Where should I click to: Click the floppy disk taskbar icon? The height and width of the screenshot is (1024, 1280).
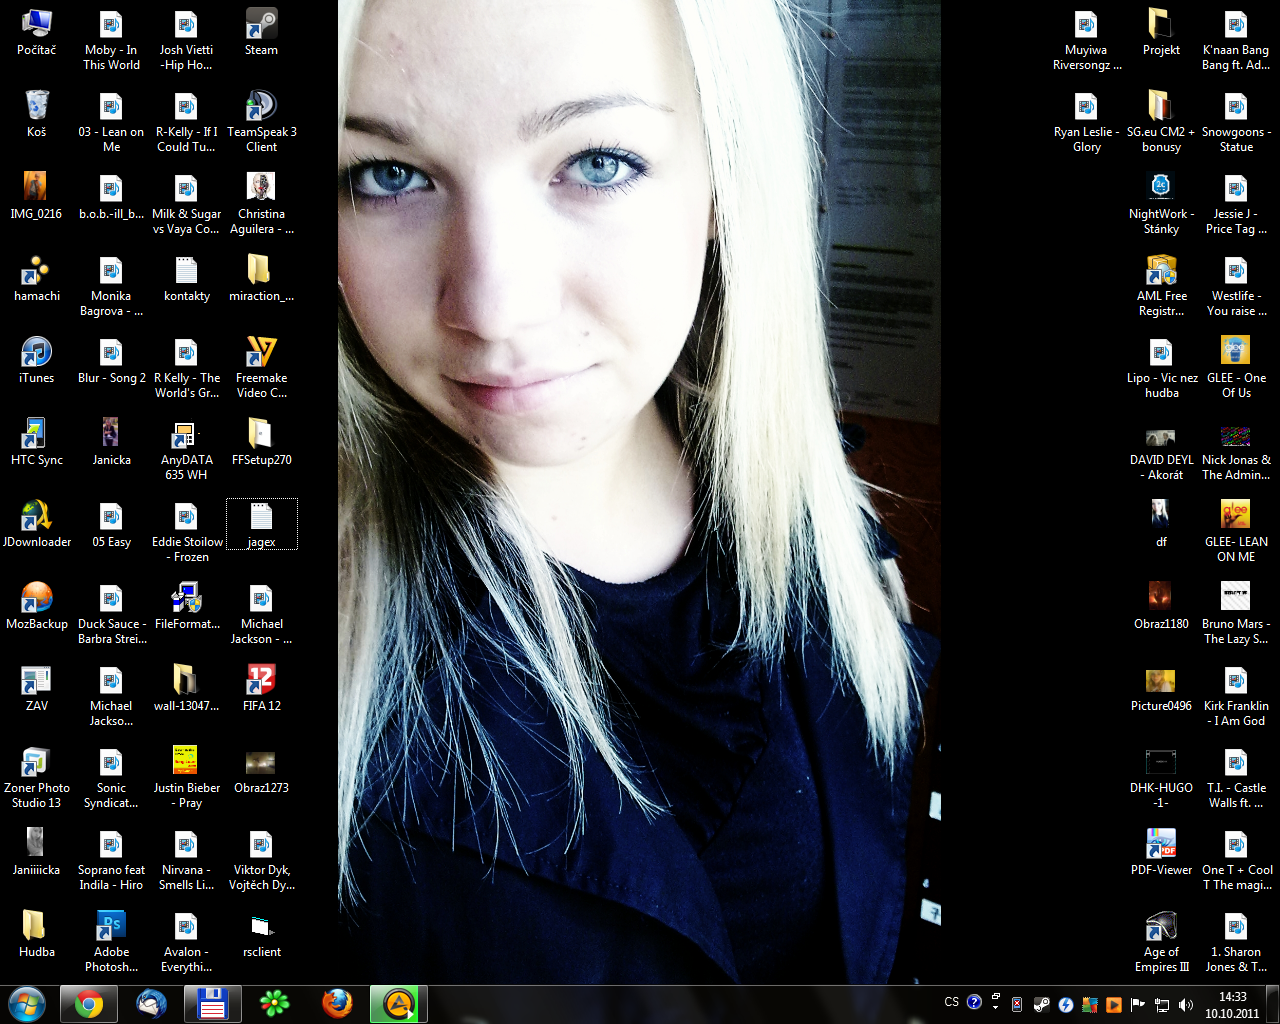pos(212,1004)
